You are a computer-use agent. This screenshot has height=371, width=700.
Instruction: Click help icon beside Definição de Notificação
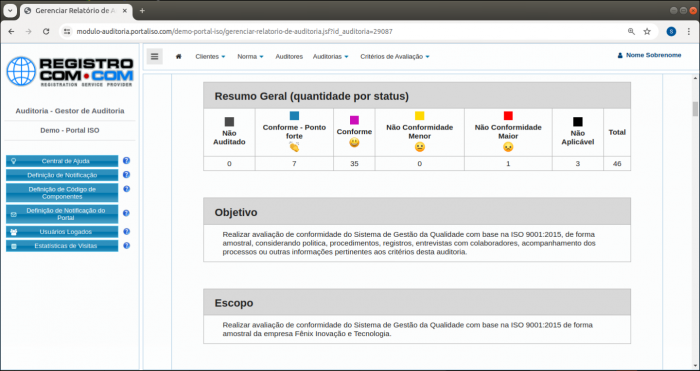pos(126,175)
